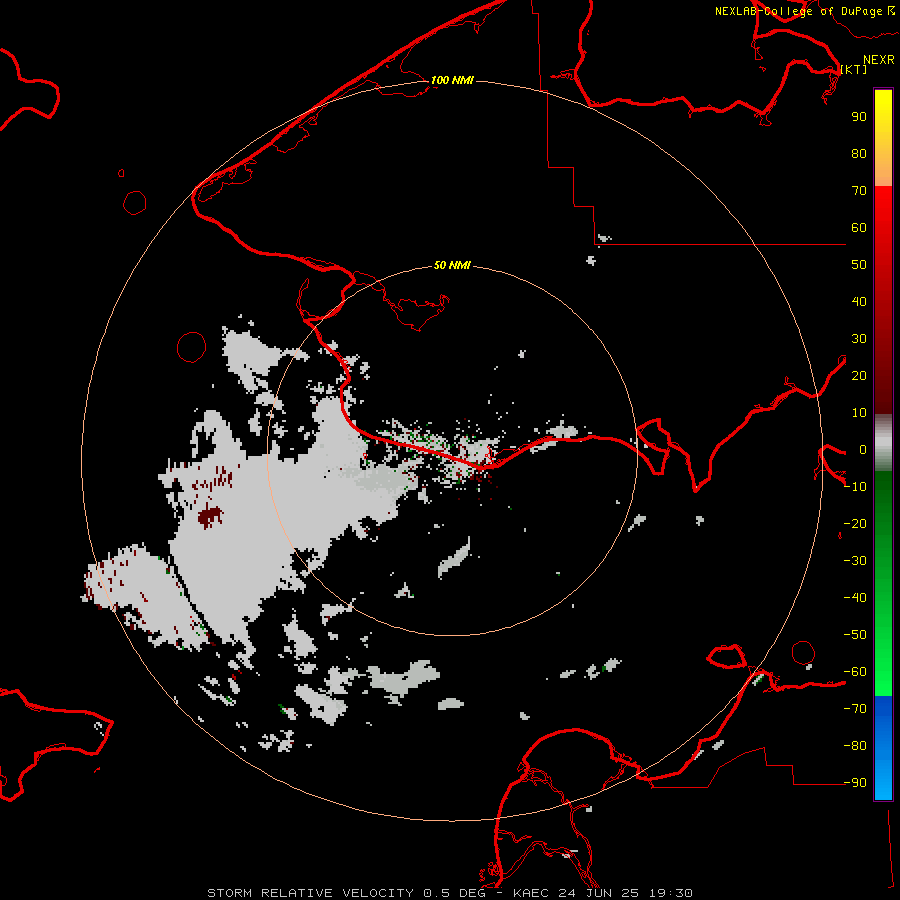Click the -20 value on the velocity scale

pos(855,523)
